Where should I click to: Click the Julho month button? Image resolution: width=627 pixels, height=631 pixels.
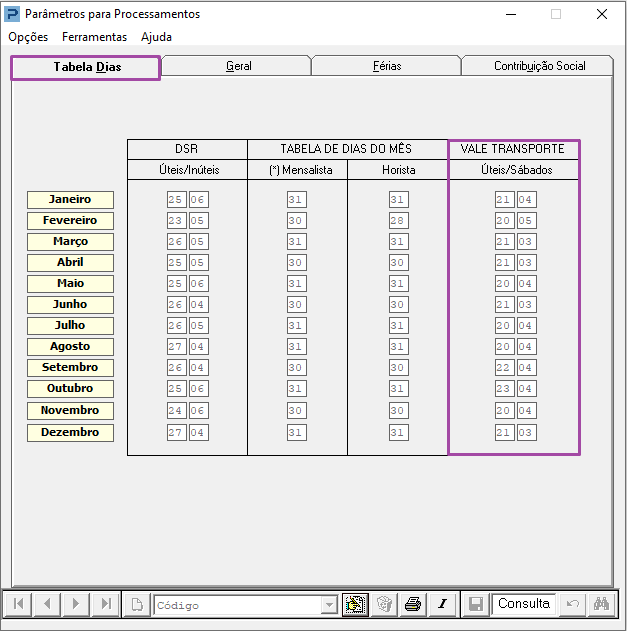tap(70, 325)
